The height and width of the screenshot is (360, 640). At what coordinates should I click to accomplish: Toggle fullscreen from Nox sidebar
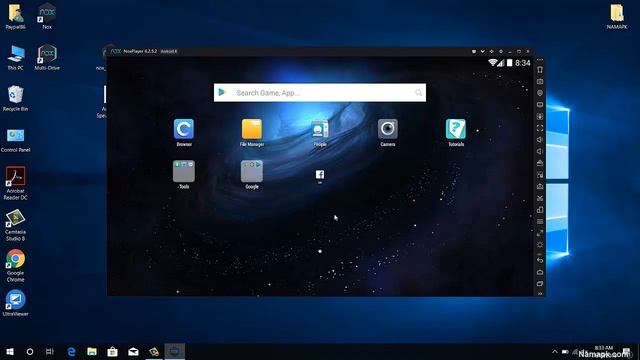pyautogui.click(x=540, y=128)
